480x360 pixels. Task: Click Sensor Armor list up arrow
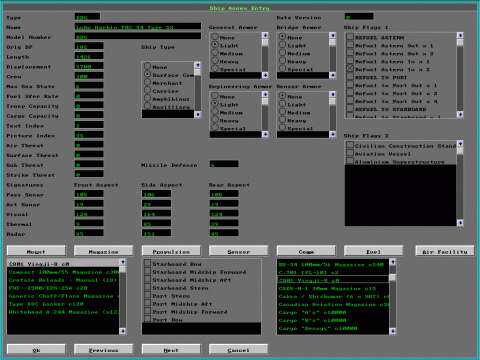[332, 95]
